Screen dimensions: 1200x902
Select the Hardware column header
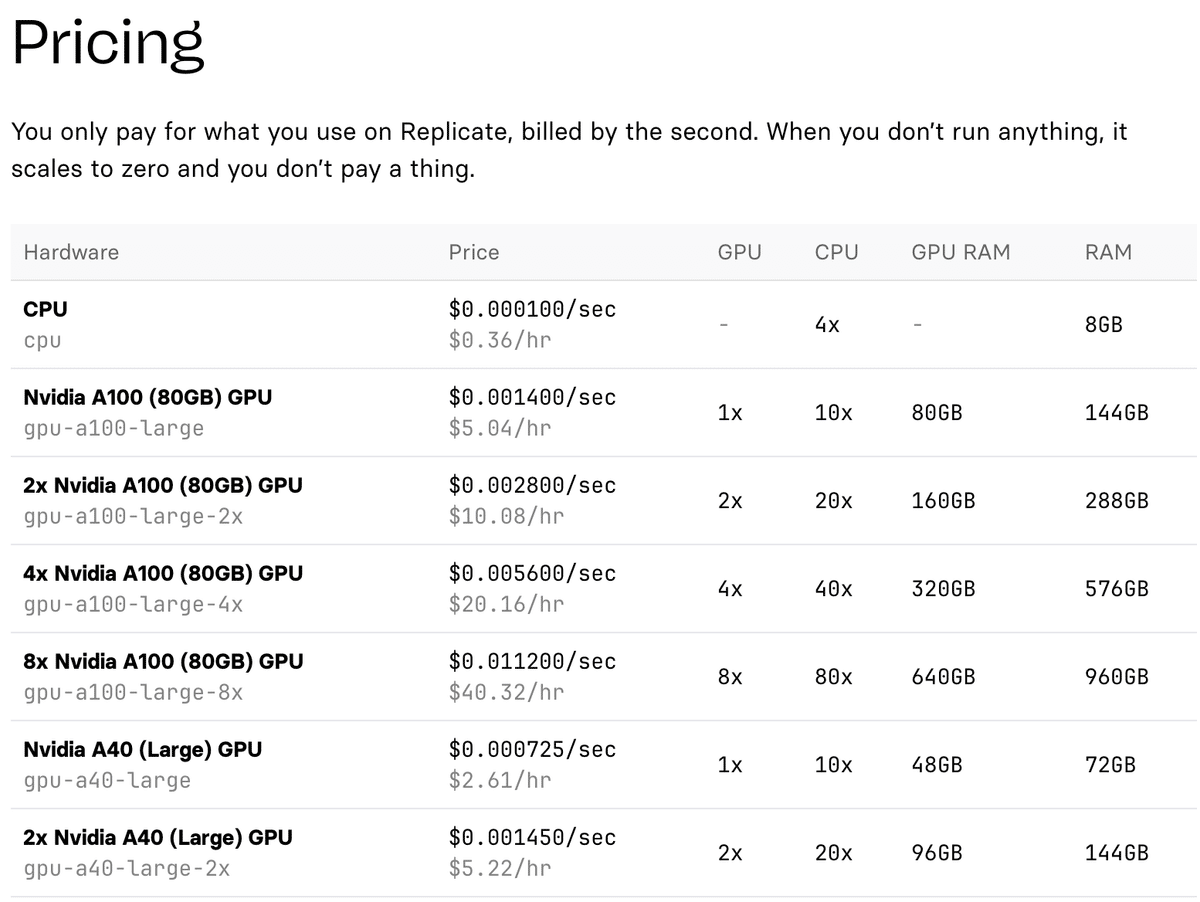click(x=71, y=252)
